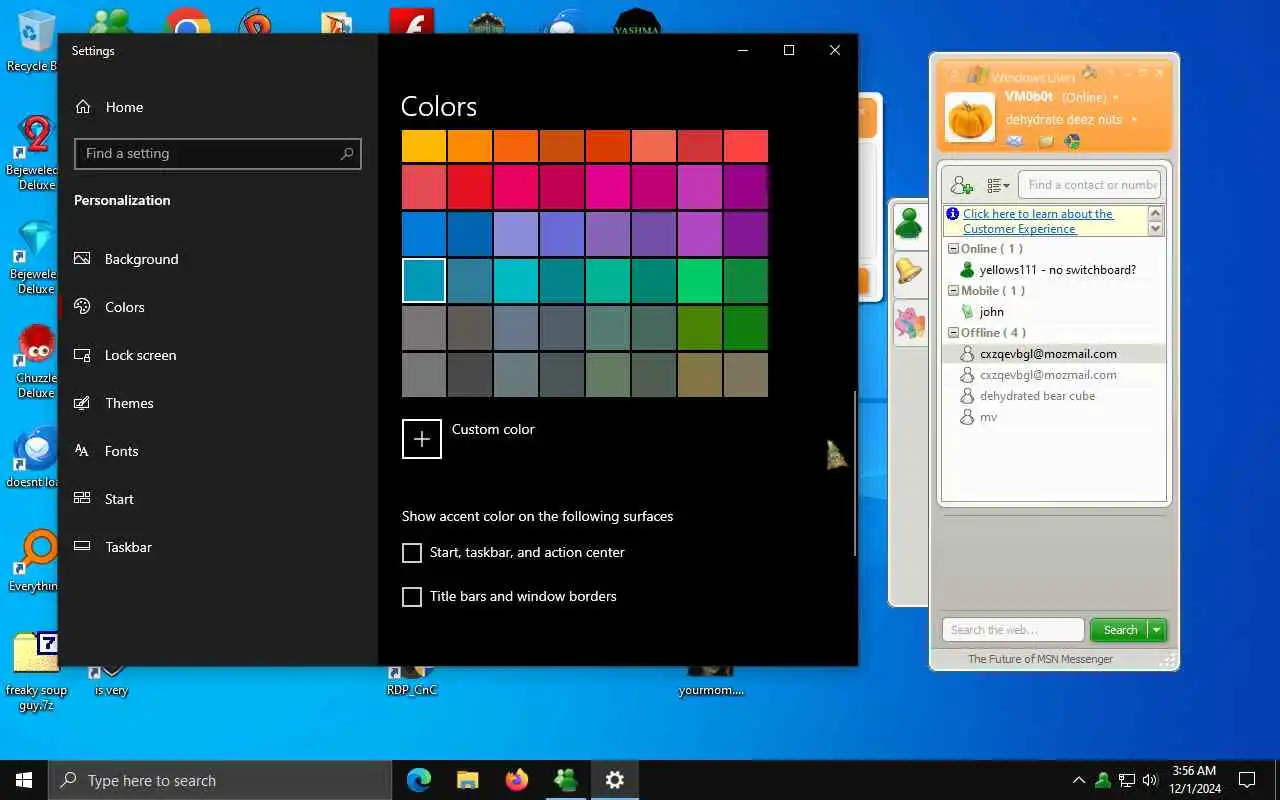Click the pumpkin display picture
This screenshot has width=1280, height=800.
(x=970, y=117)
